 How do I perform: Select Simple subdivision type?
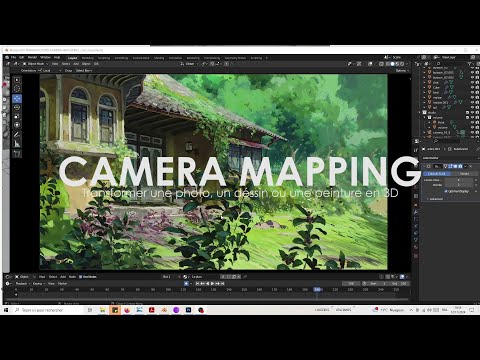465,174
